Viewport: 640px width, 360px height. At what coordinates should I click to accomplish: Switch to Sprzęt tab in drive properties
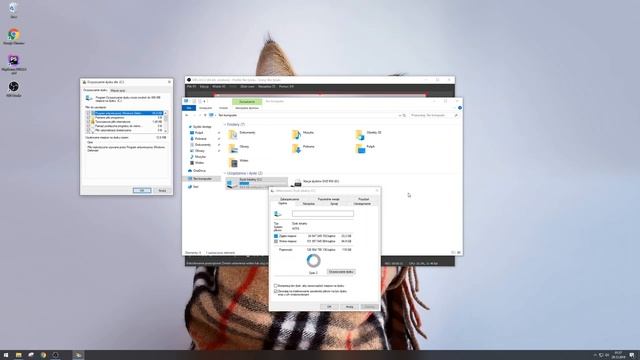pyautogui.click(x=334, y=204)
